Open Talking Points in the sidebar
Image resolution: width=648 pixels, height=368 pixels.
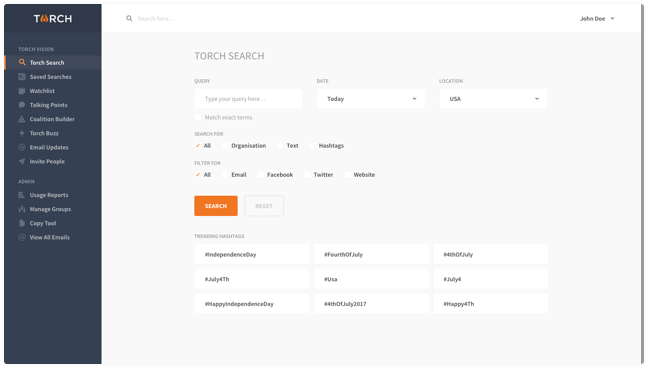coord(53,105)
